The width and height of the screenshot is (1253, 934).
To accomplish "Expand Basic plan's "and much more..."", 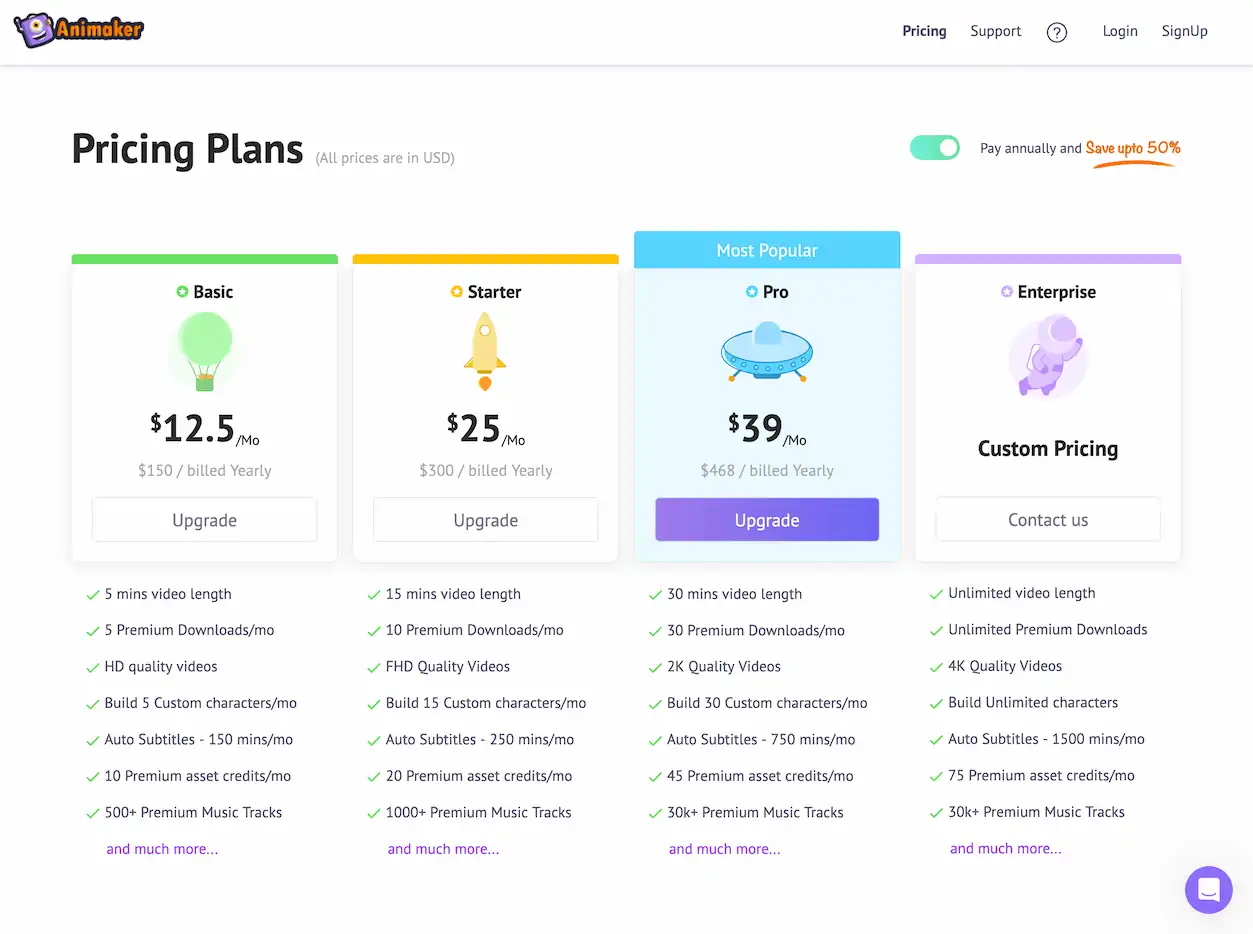I will 162,849.
